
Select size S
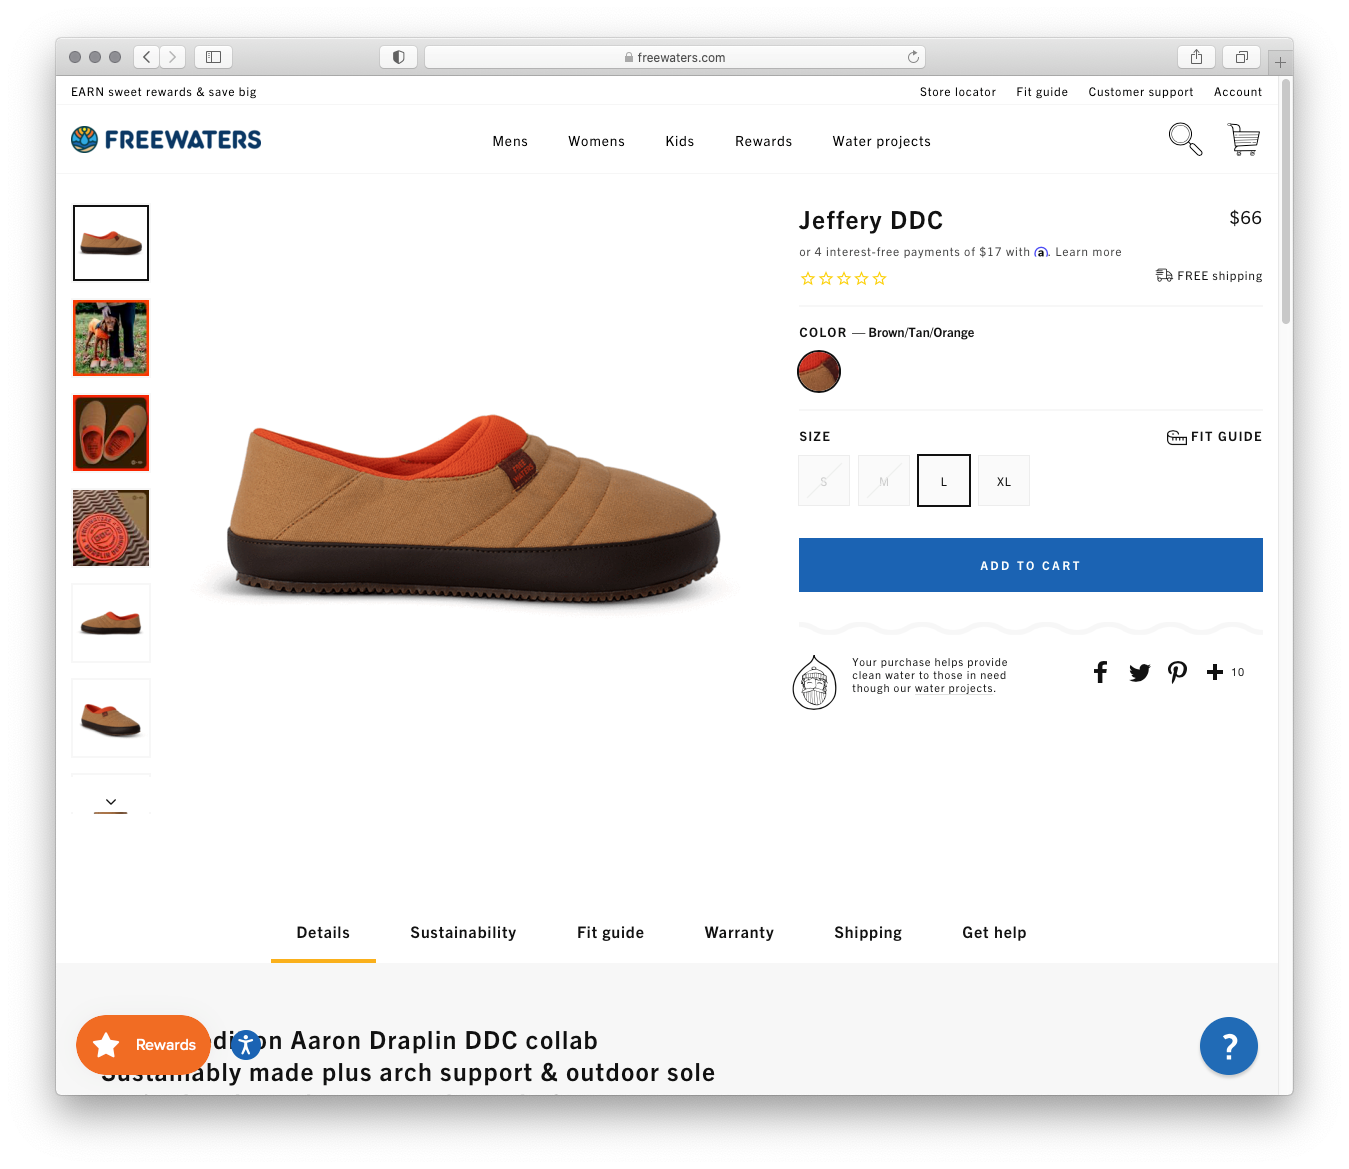[x=824, y=481]
